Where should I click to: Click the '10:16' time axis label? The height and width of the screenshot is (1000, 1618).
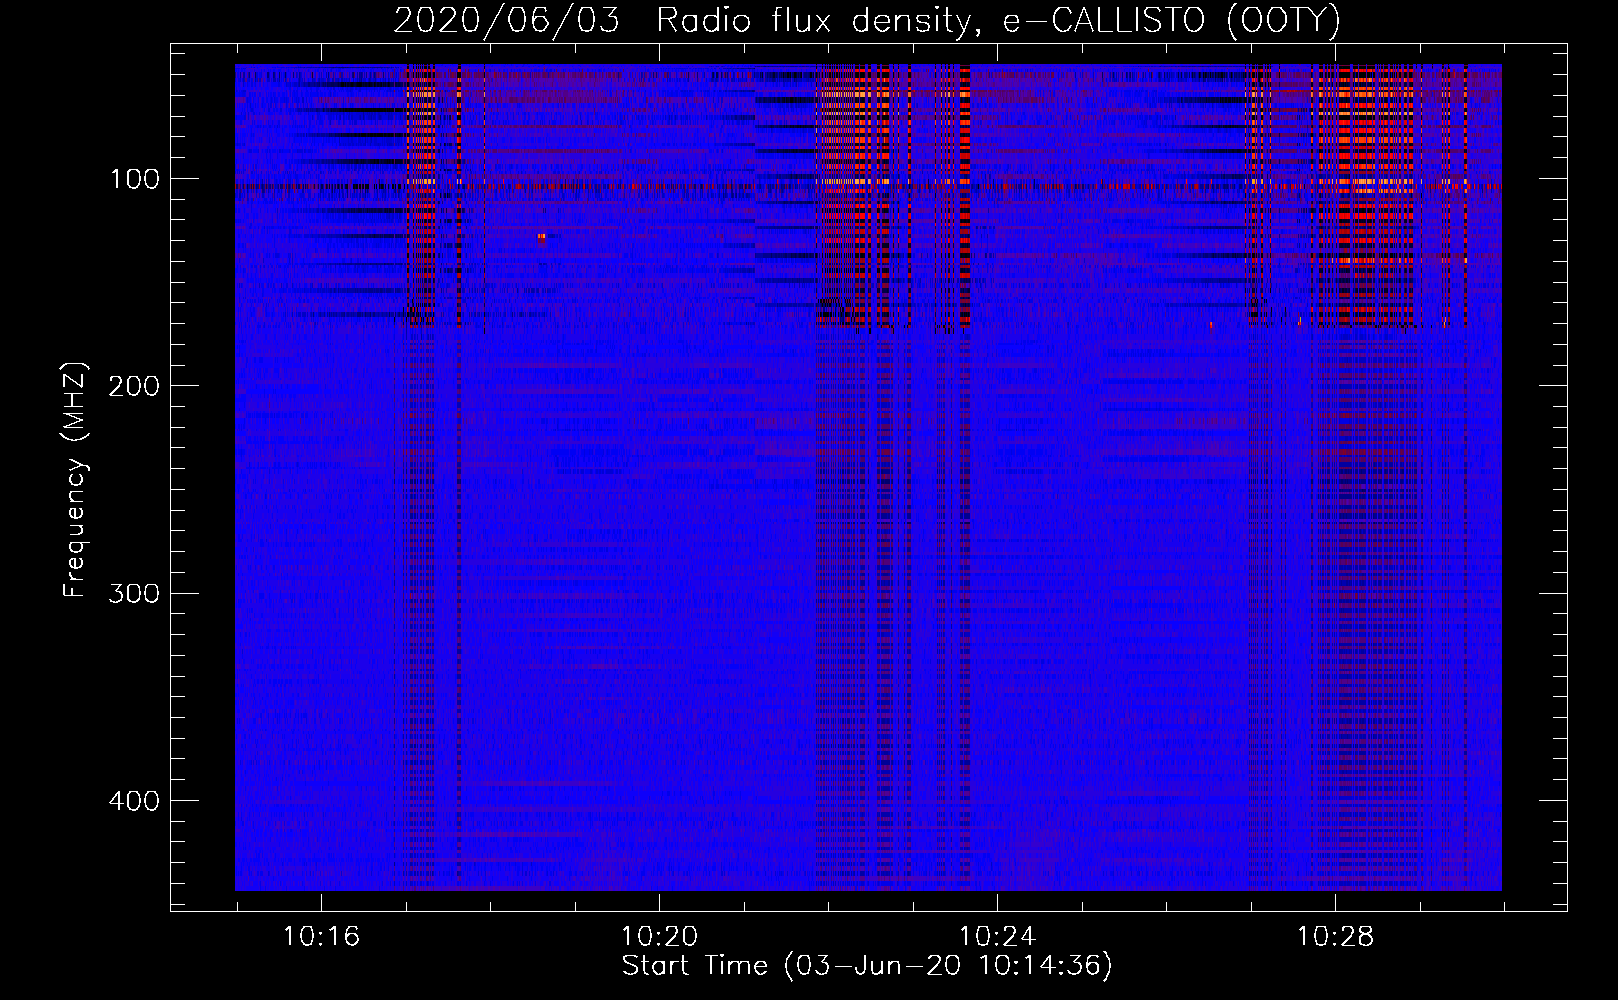tap(321, 937)
